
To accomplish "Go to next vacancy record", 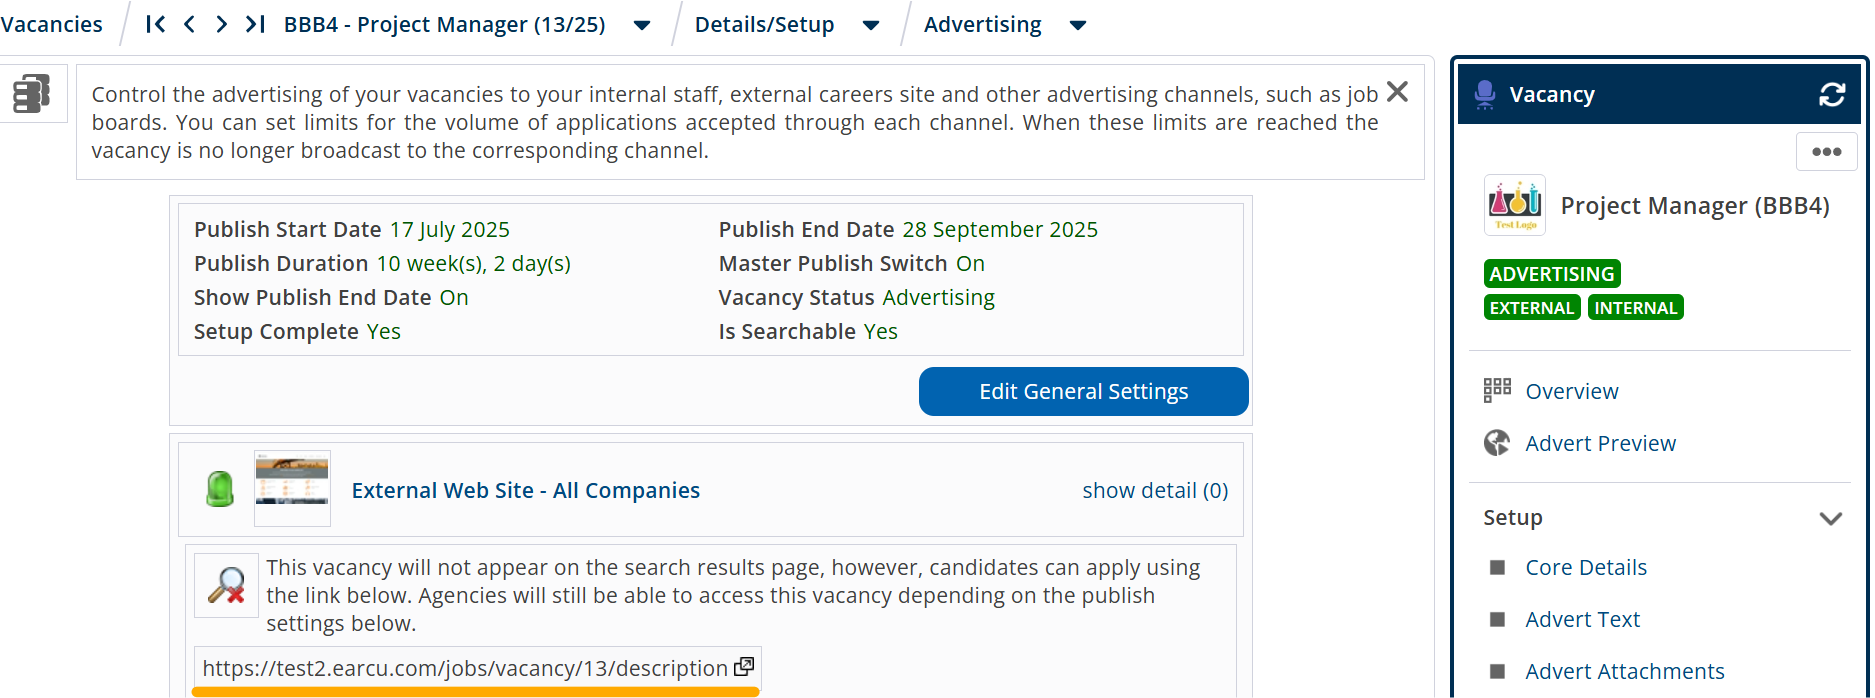I will (222, 24).
